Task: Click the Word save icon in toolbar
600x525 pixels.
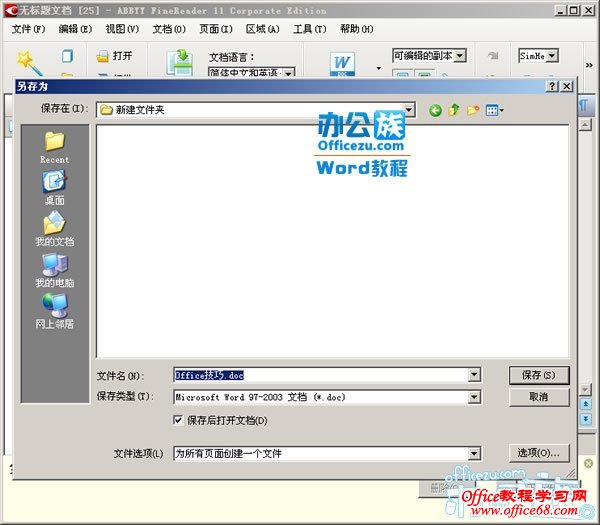Action: 342,64
